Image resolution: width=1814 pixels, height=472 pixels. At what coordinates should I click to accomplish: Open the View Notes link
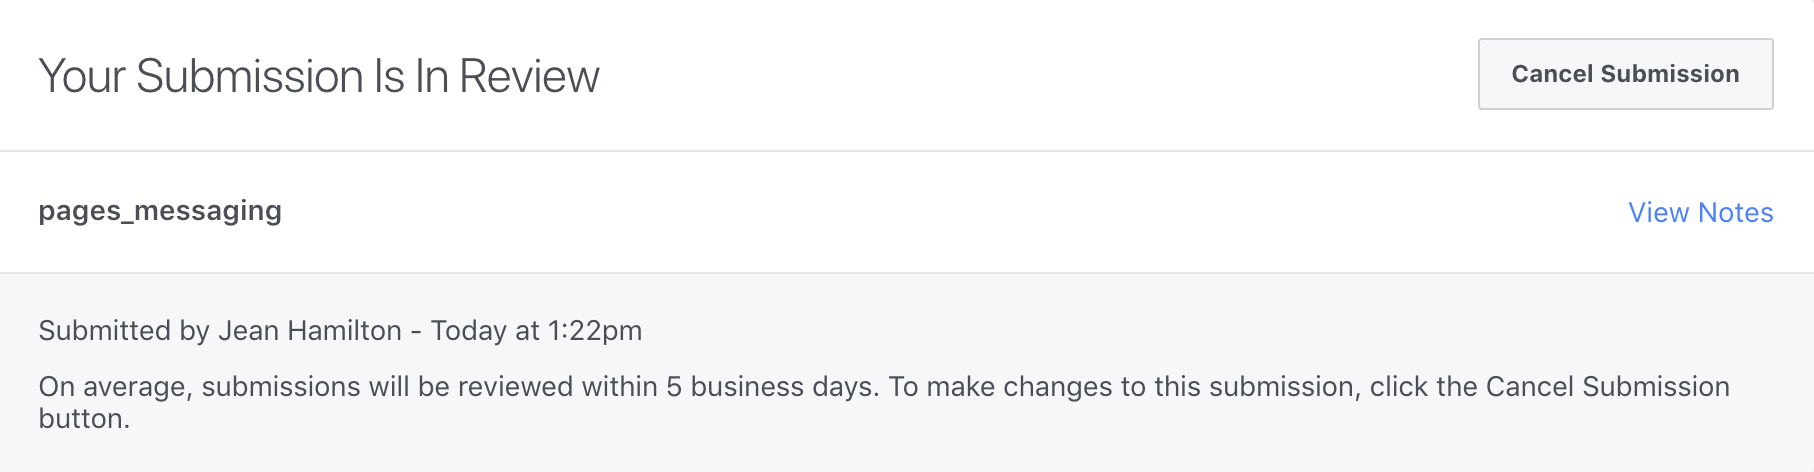(1700, 212)
